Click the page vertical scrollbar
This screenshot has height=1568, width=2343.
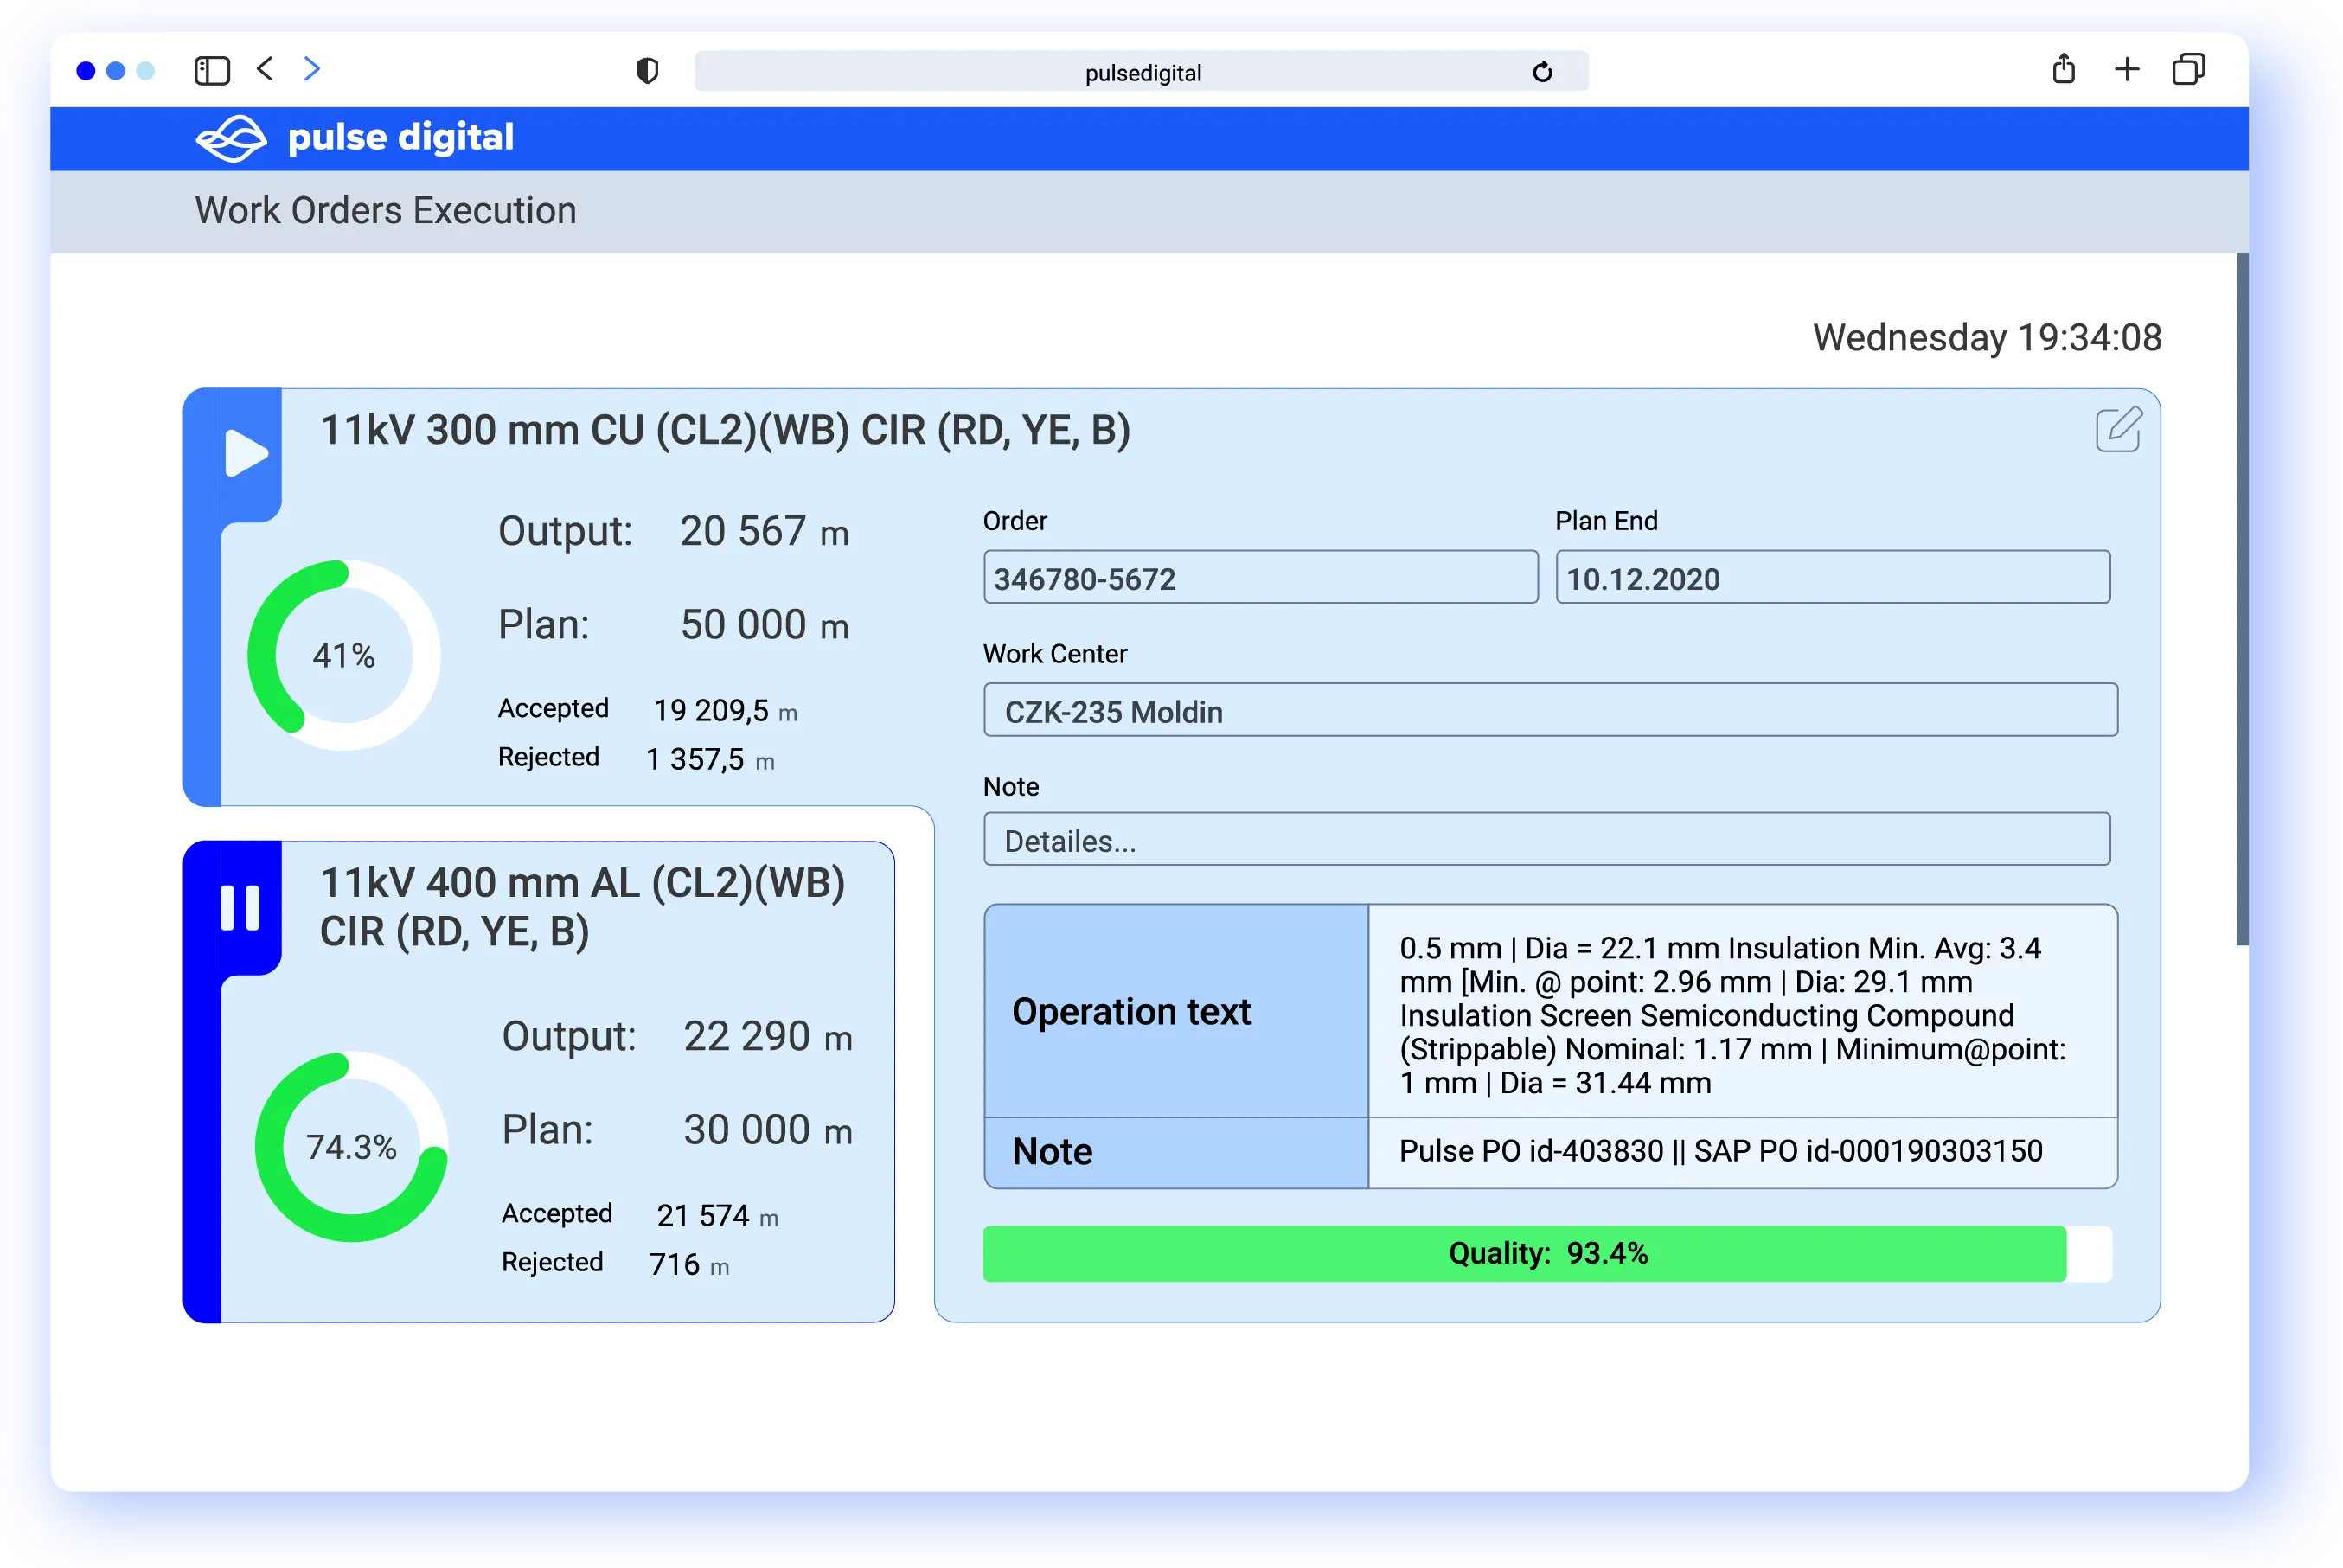(x=2242, y=600)
